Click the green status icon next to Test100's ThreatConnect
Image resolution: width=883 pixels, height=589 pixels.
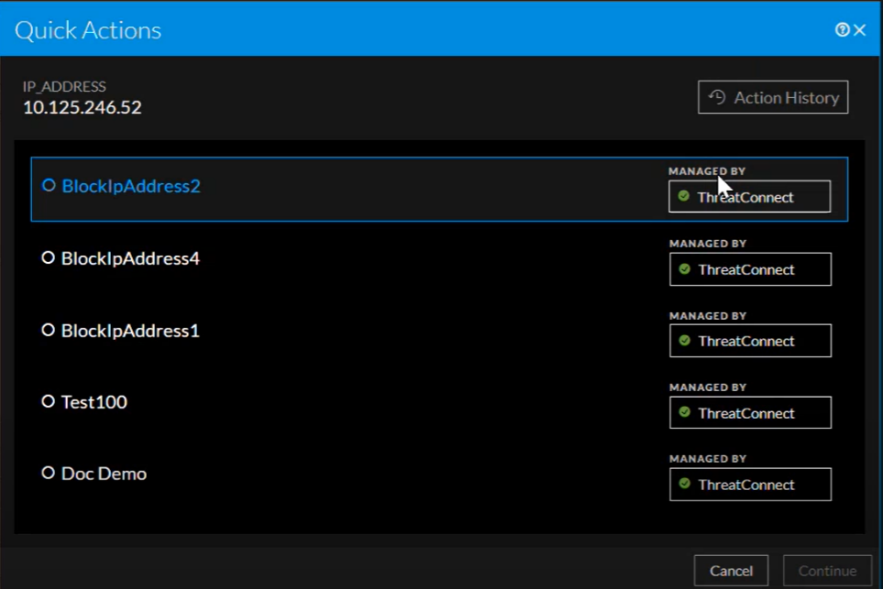point(686,412)
